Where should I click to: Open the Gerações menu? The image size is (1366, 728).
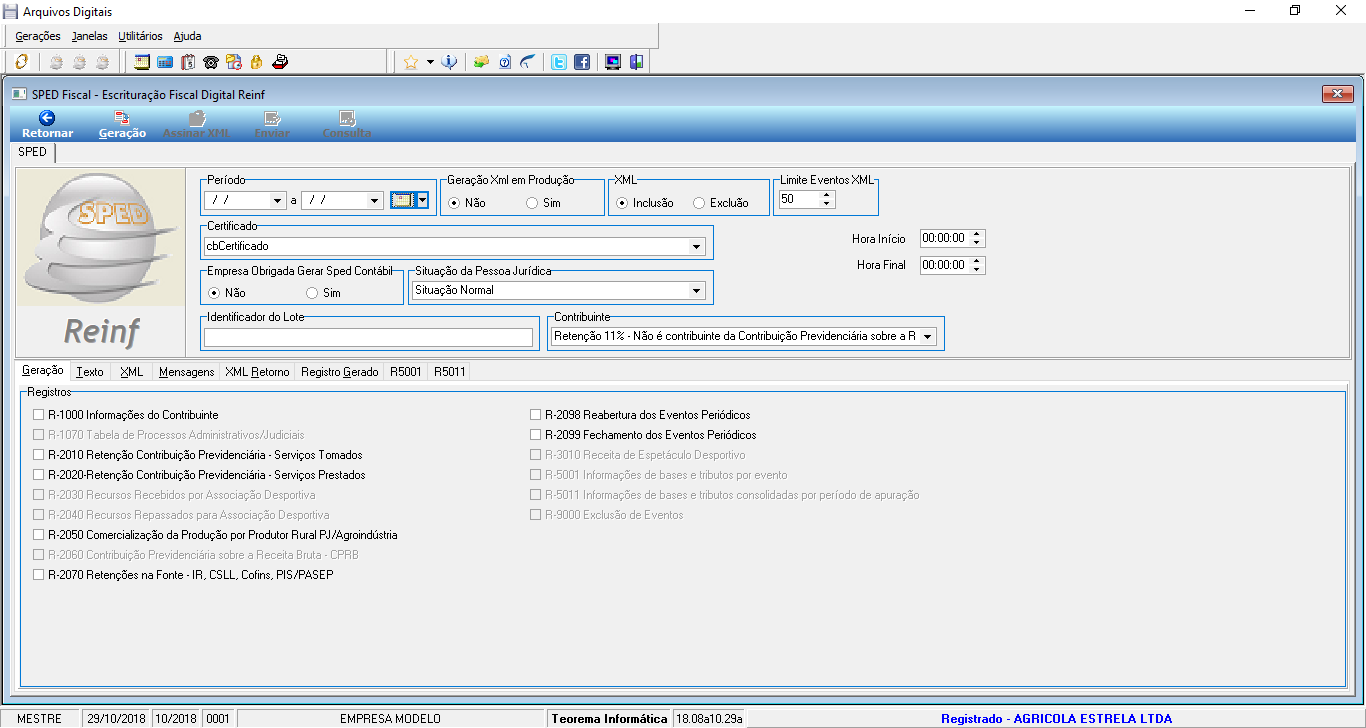pyautogui.click(x=38, y=36)
